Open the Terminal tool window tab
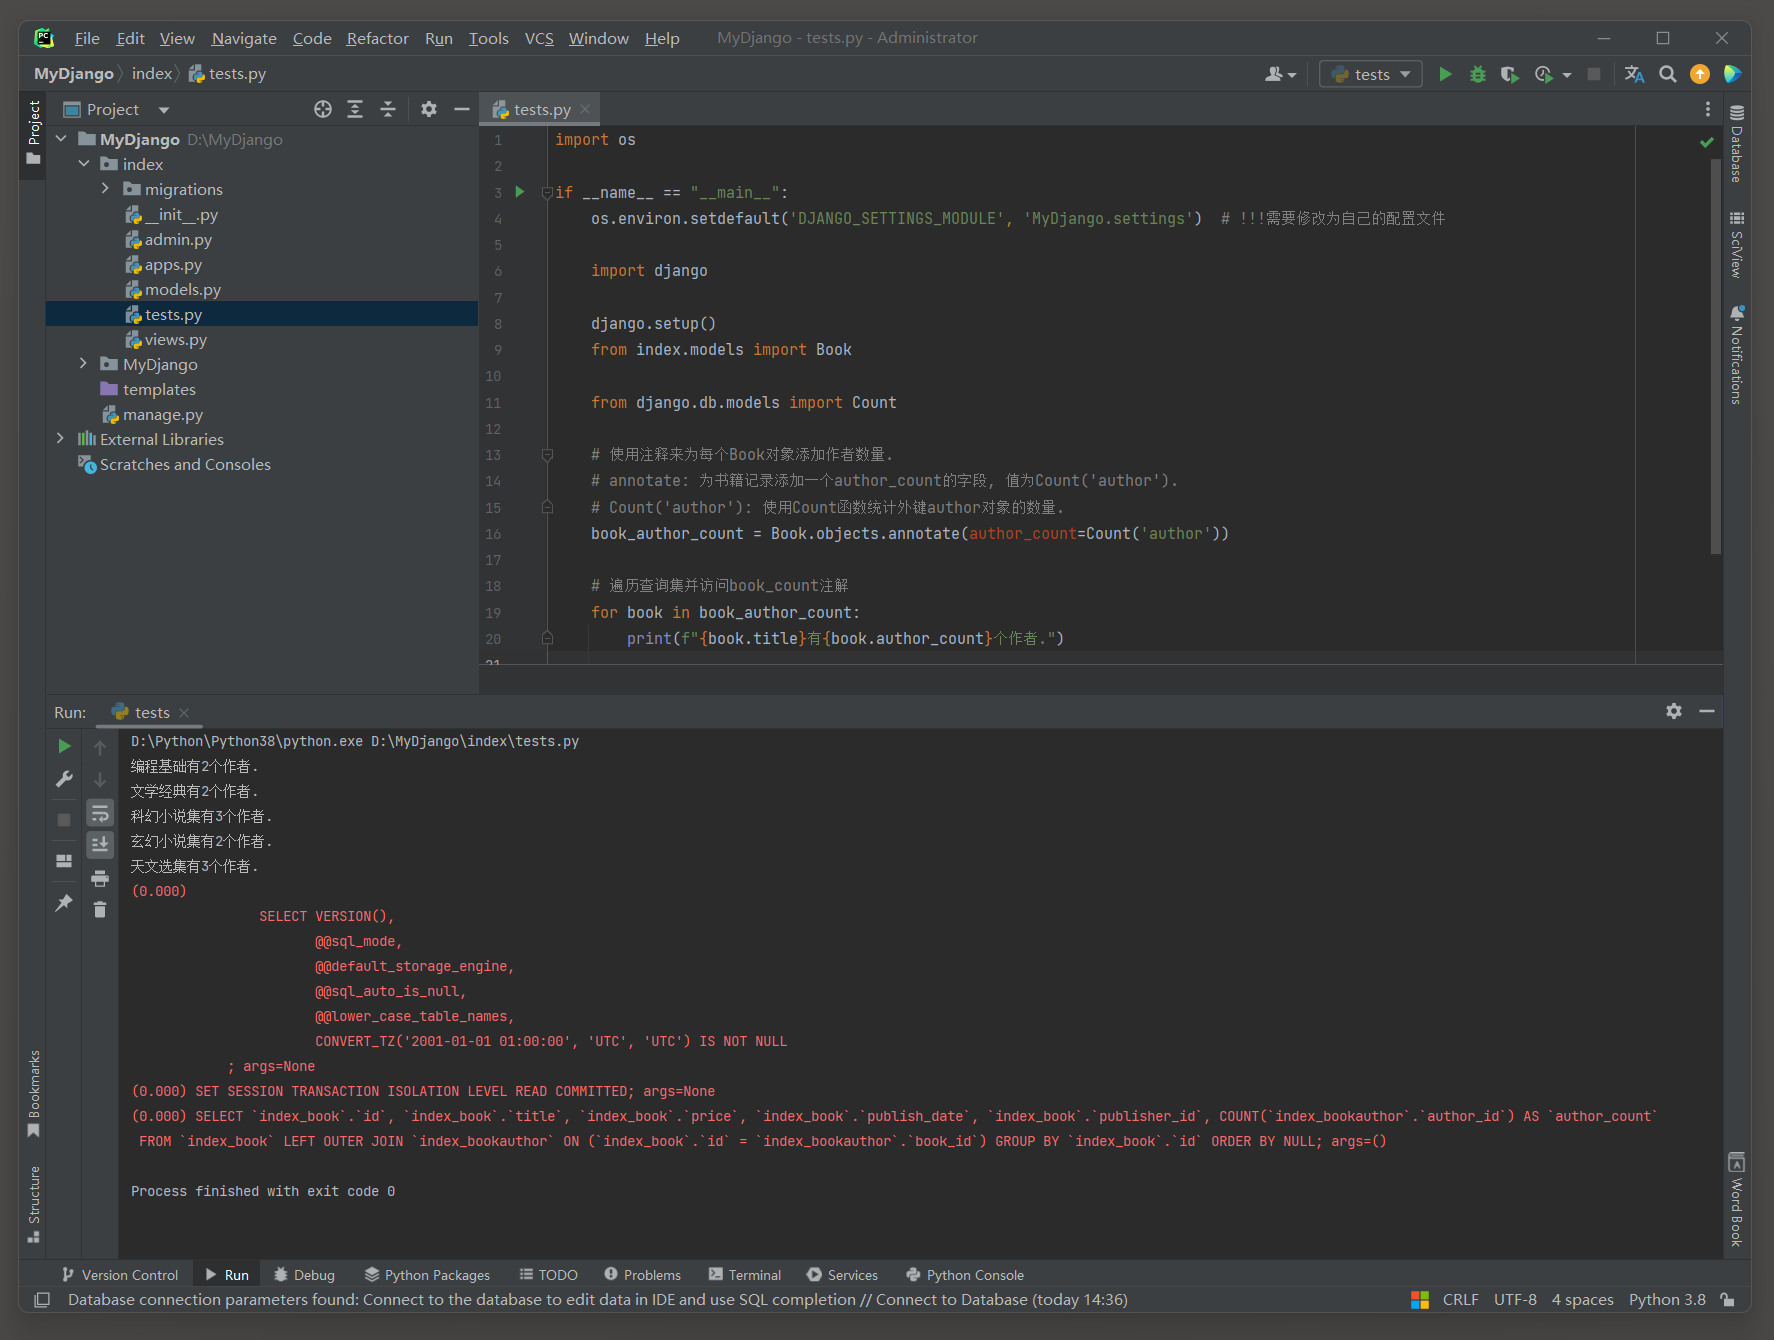1774x1340 pixels. (745, 1275)
